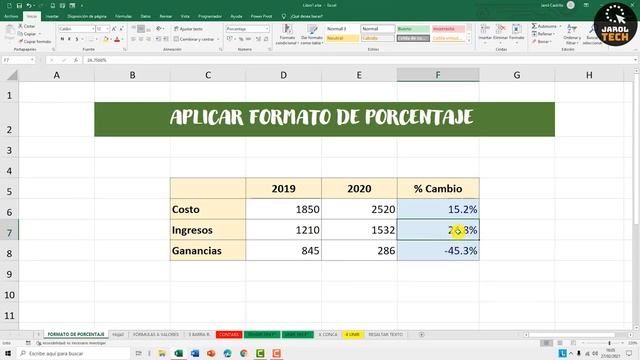Click the Save icon in quick access toolbar
640x360 pixels.
(x=19, y=6)
